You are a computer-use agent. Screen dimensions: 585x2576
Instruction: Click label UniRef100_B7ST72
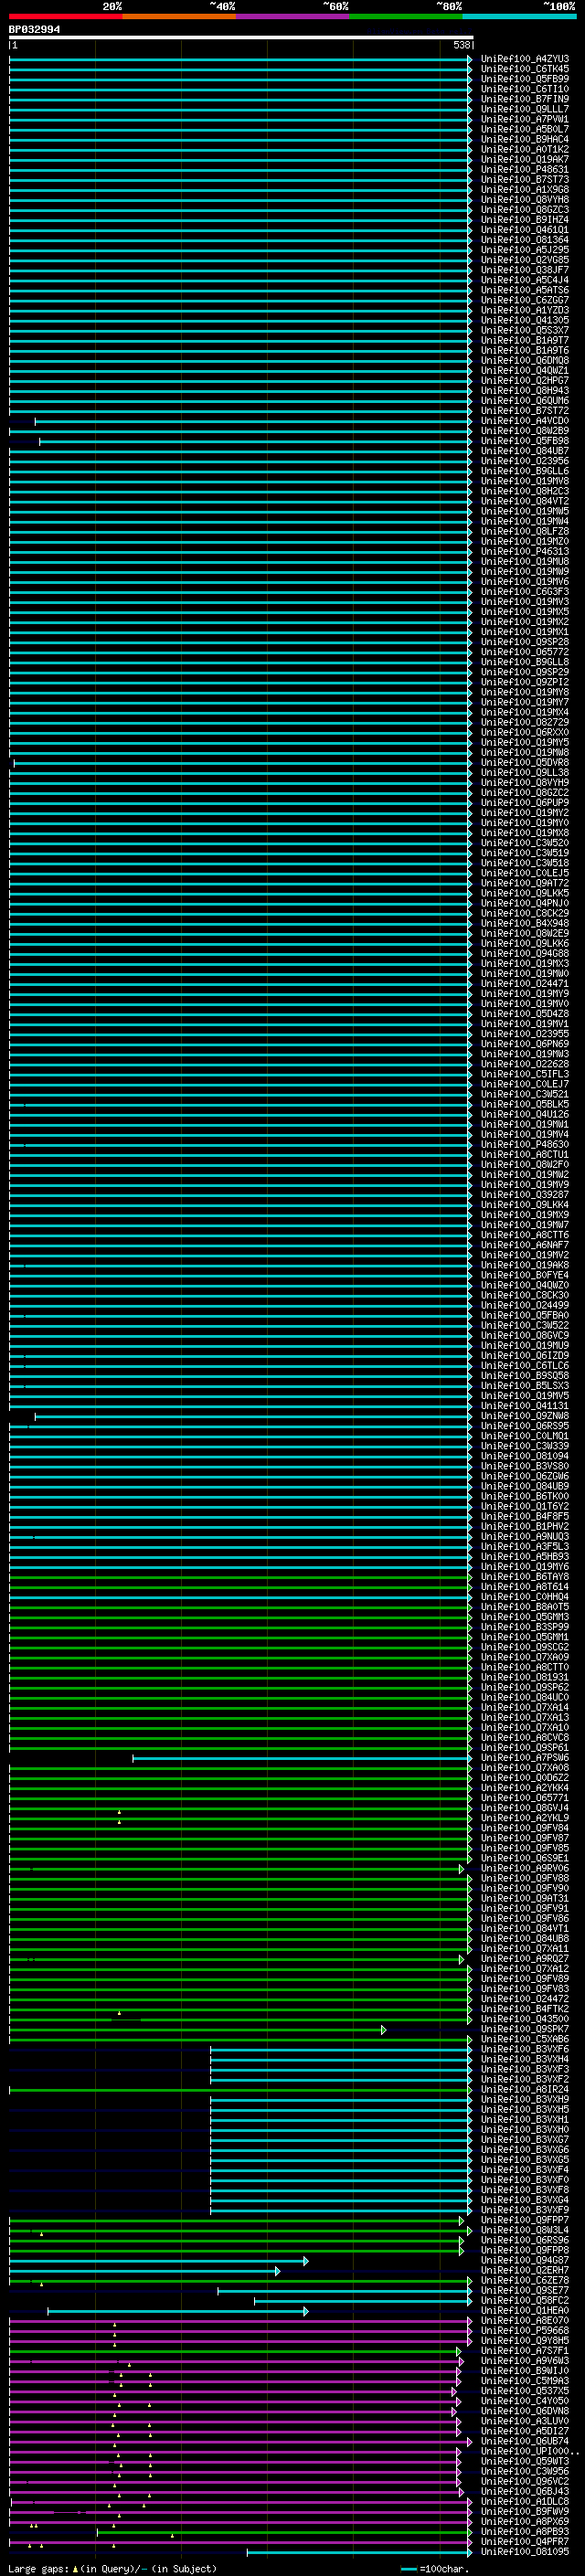click(x=525, y=411)
